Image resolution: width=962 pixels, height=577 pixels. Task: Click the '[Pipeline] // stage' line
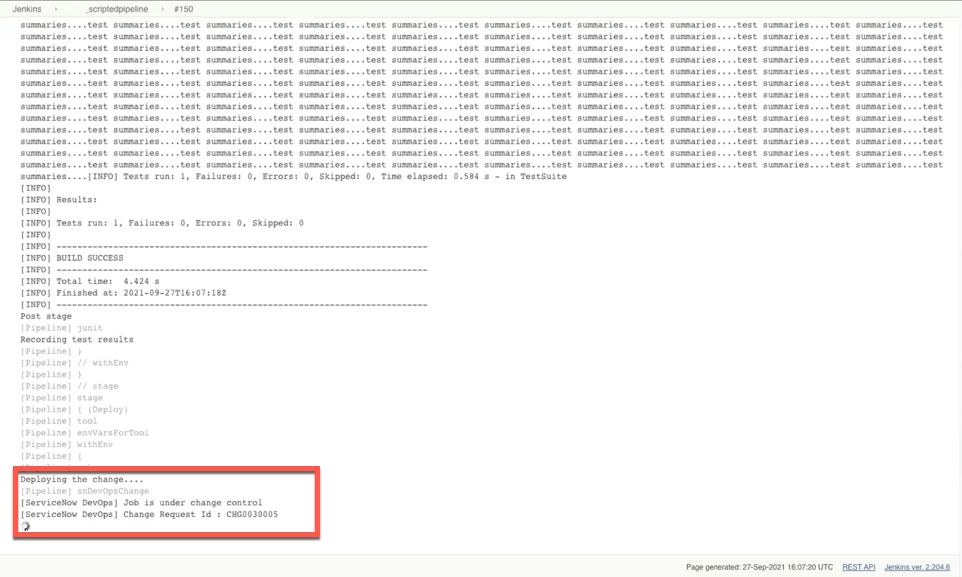69,386
